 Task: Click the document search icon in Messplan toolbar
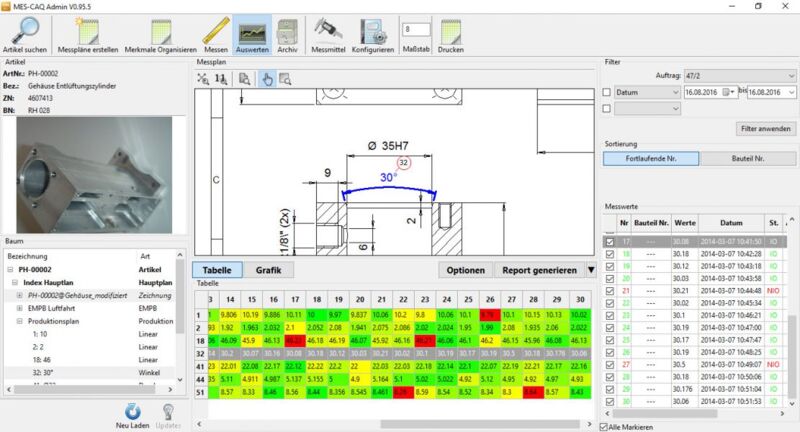(x=244, y=79)
